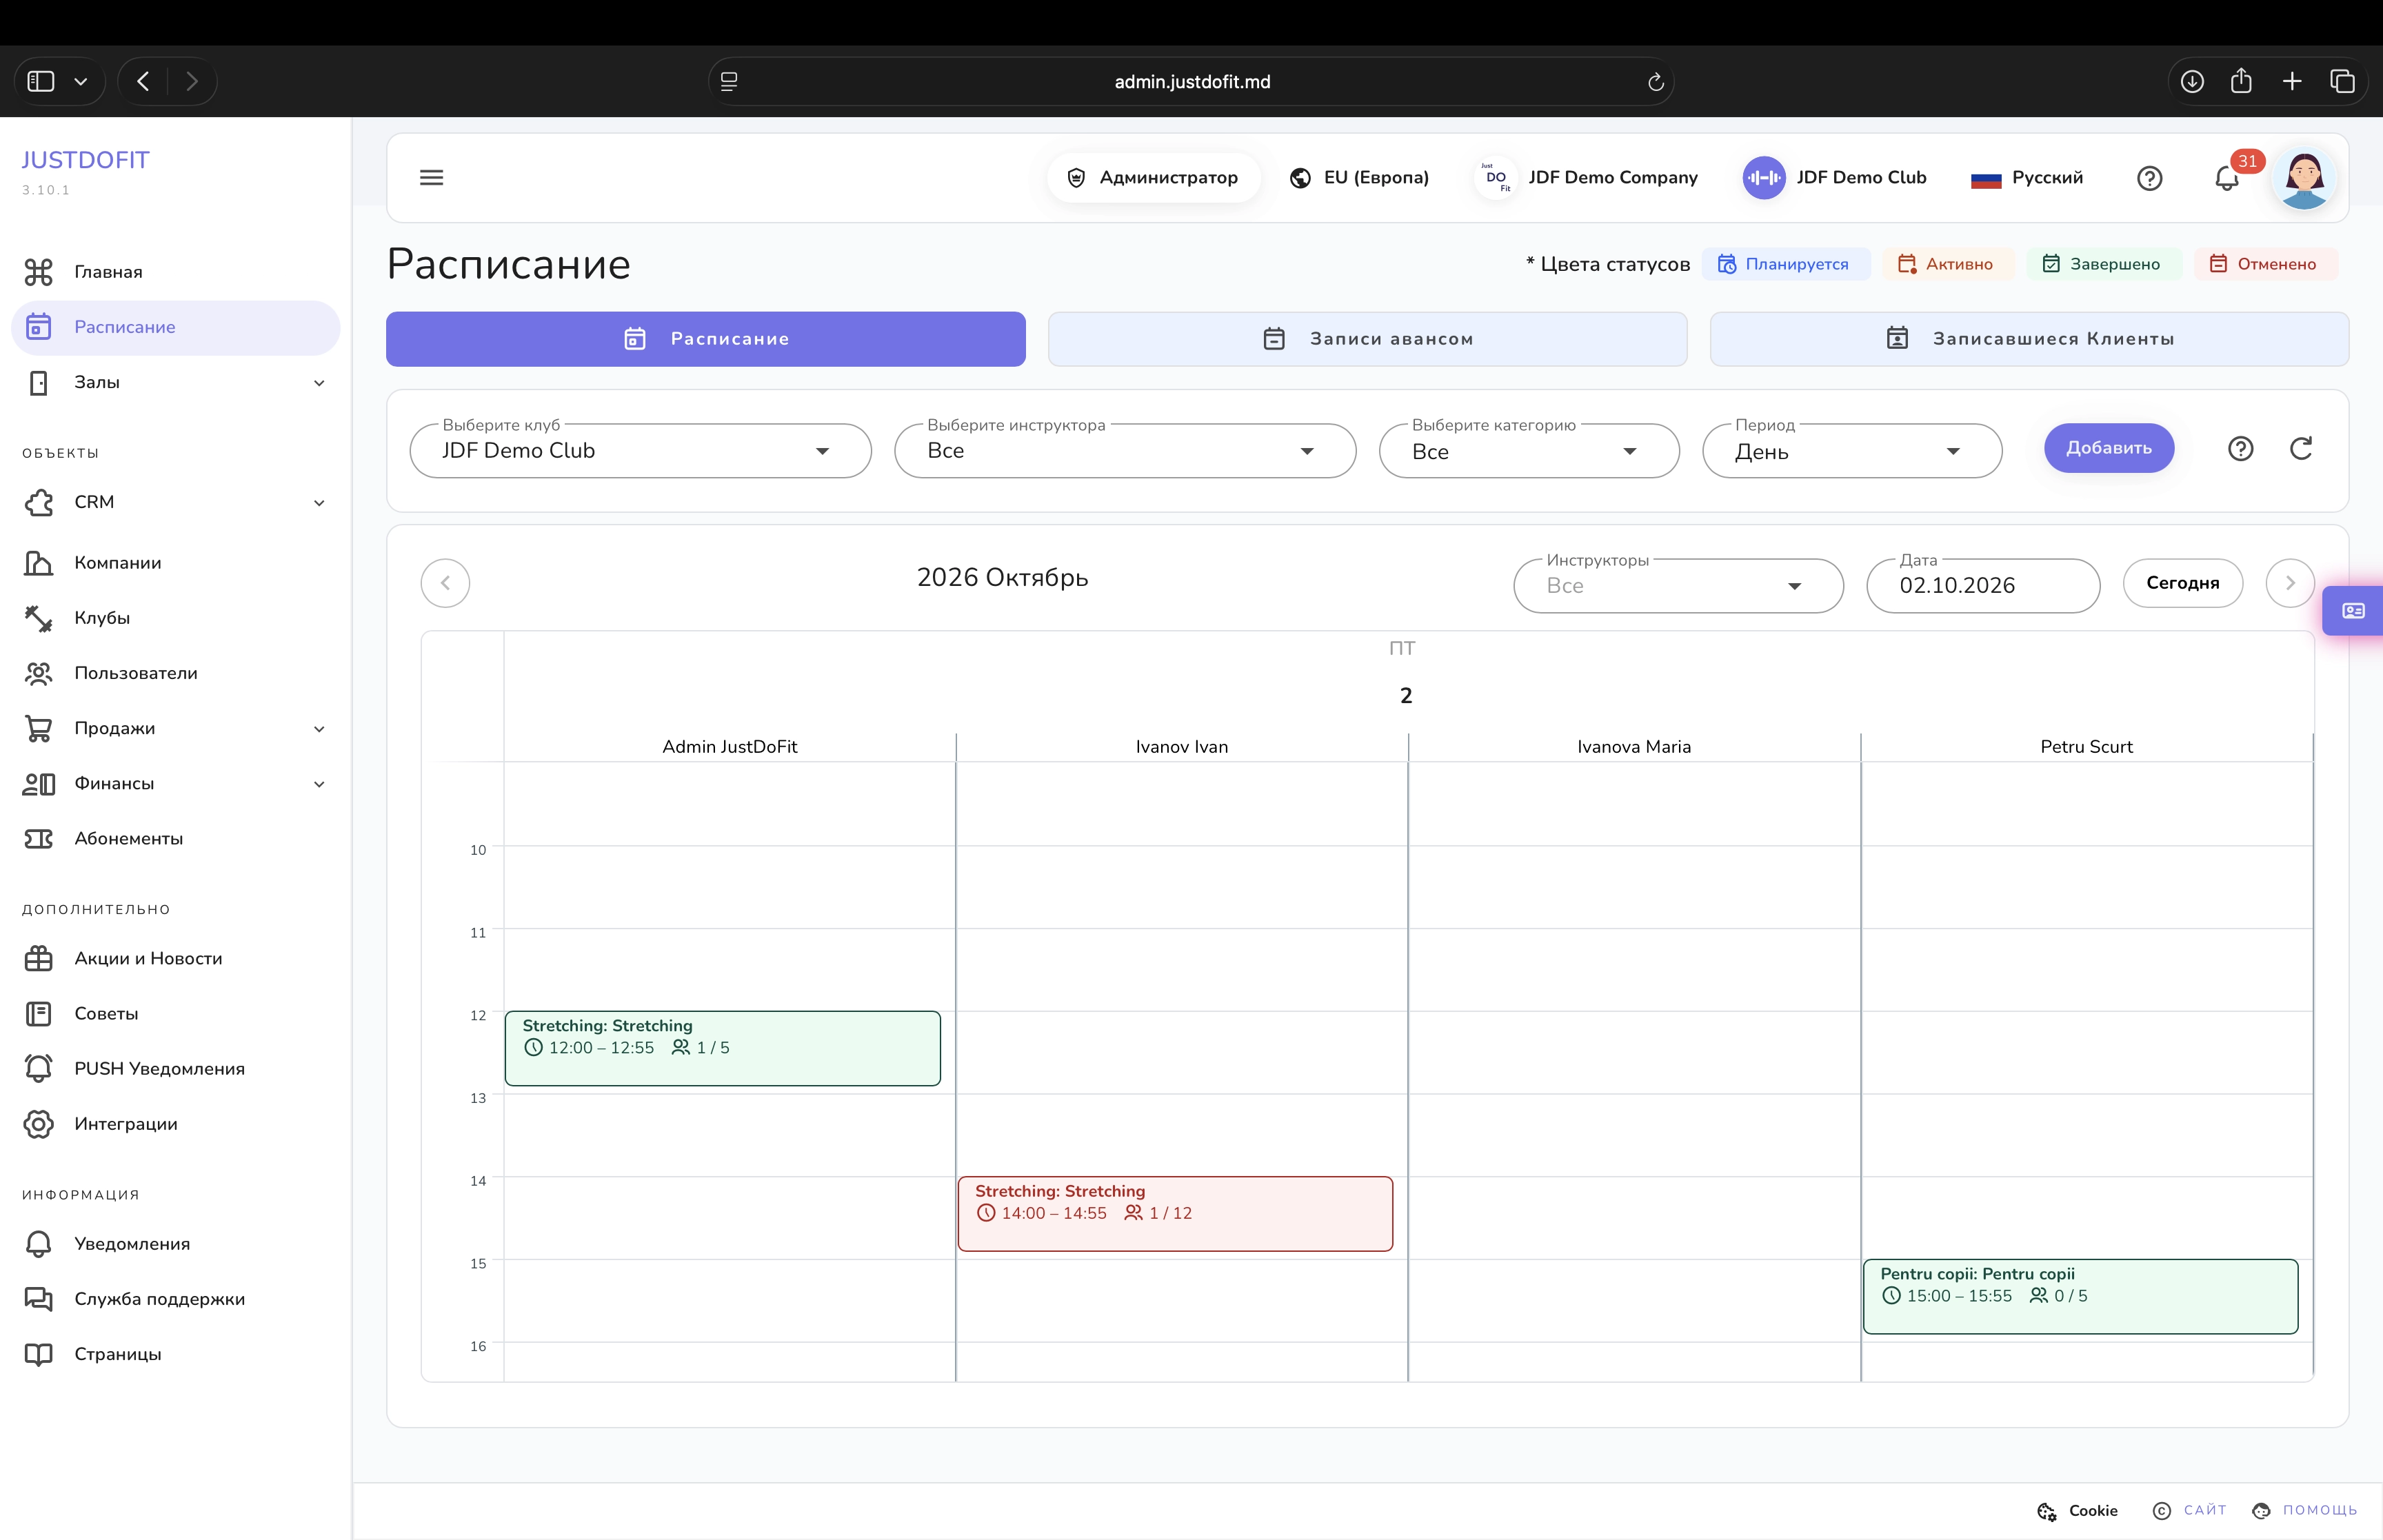Click the Добавить button
Viewport: 2383px width, 1540px height.
tap(2108, 448)
